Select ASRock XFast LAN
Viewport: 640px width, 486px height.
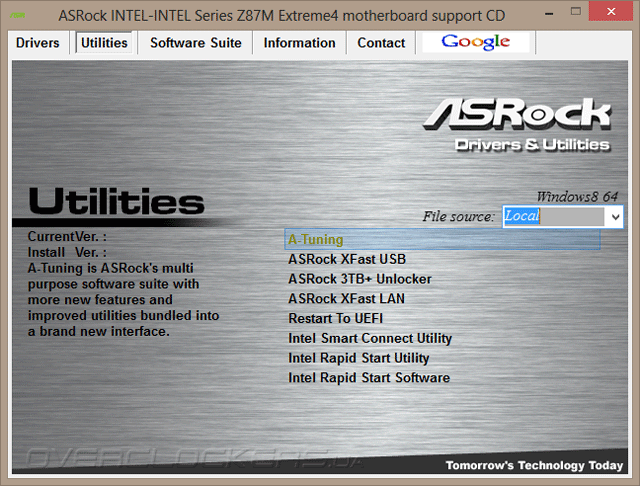[346, 299]
